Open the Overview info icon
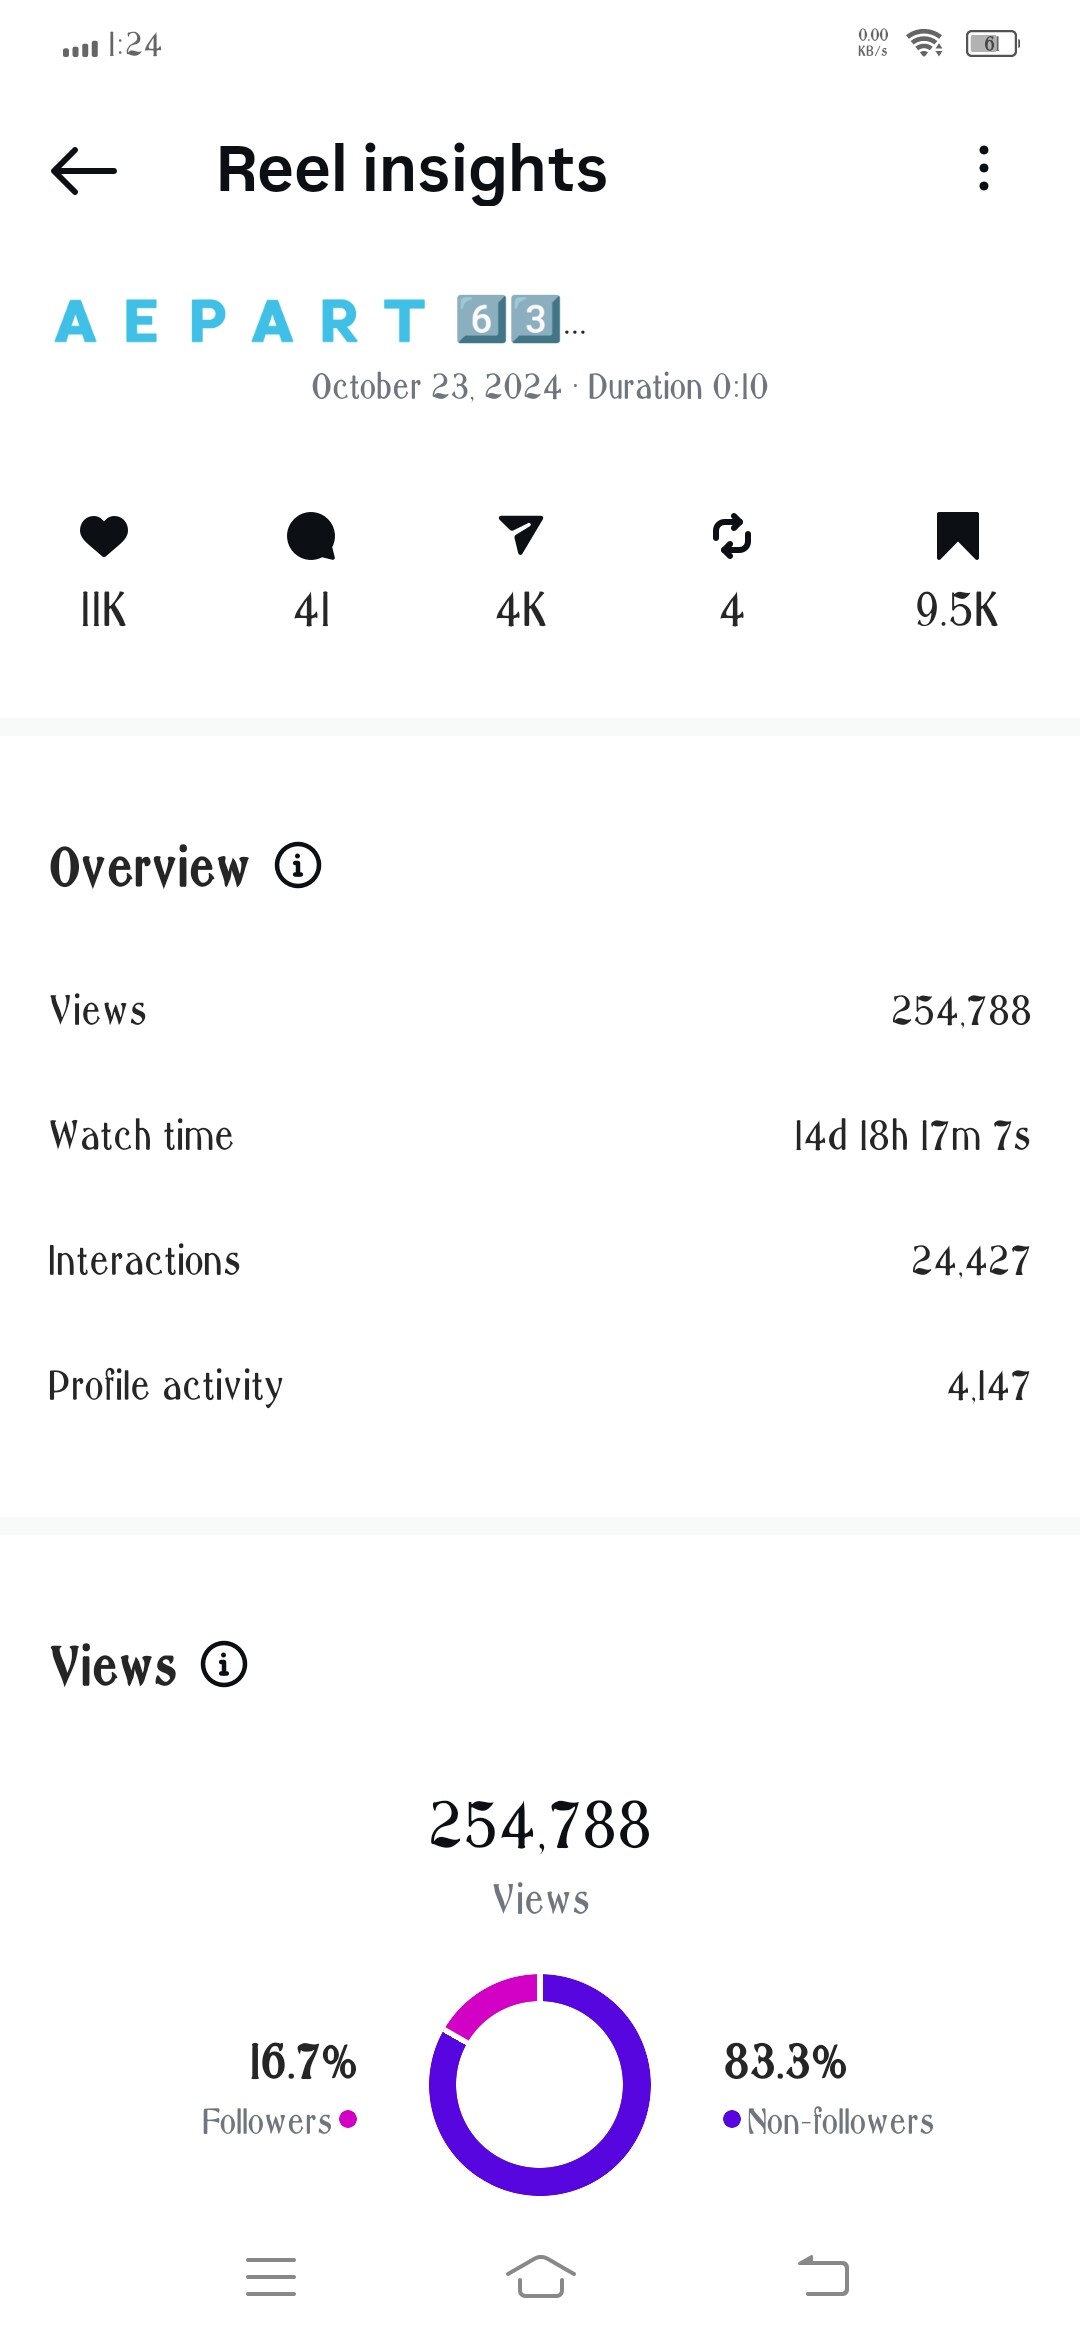Viewport: 1080px width, 2340px height. pos(298,865)
